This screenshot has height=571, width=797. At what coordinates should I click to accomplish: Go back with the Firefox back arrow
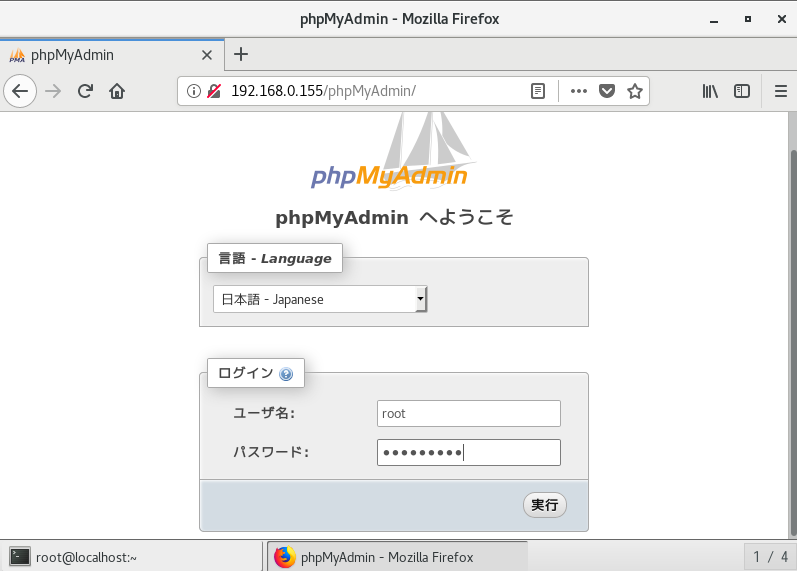20,91
